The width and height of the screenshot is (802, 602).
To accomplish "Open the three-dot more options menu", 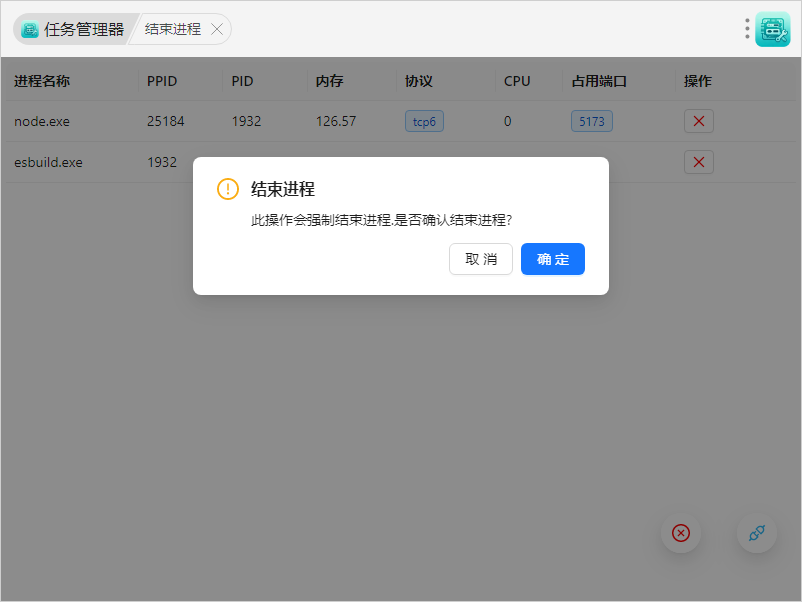I will 747,29.
